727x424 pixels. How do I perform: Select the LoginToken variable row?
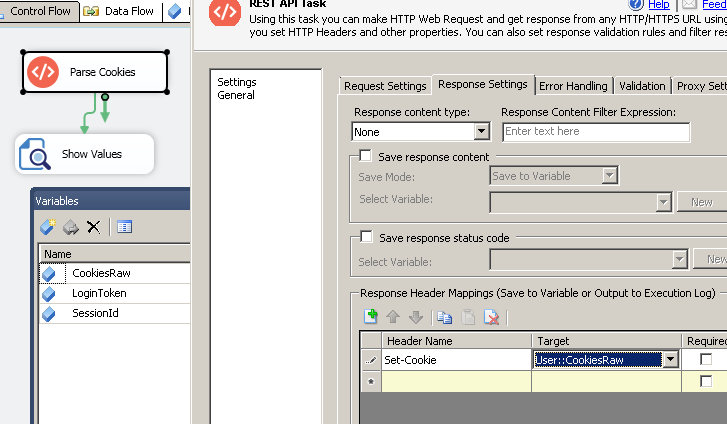tap(115, 293)
